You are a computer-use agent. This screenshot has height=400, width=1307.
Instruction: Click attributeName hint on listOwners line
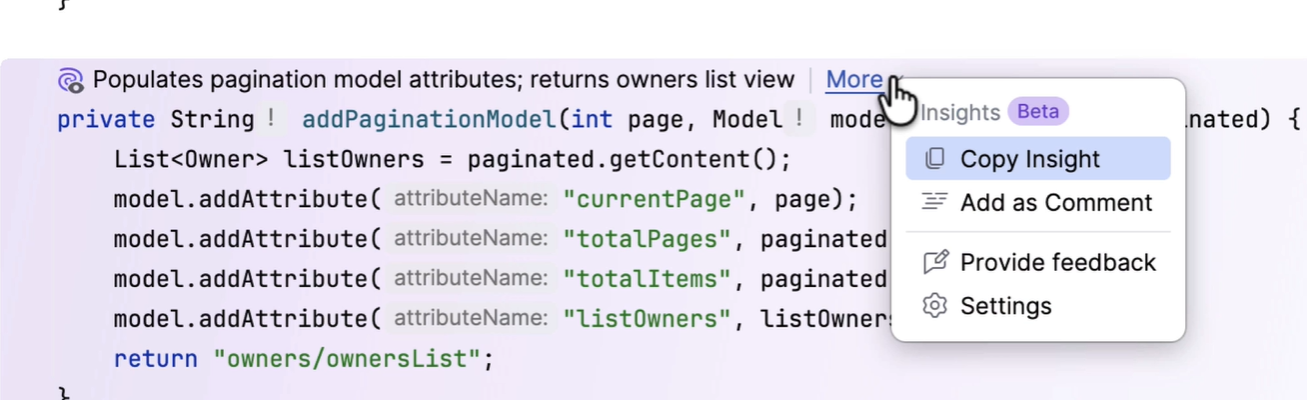(x=470, y=319)
